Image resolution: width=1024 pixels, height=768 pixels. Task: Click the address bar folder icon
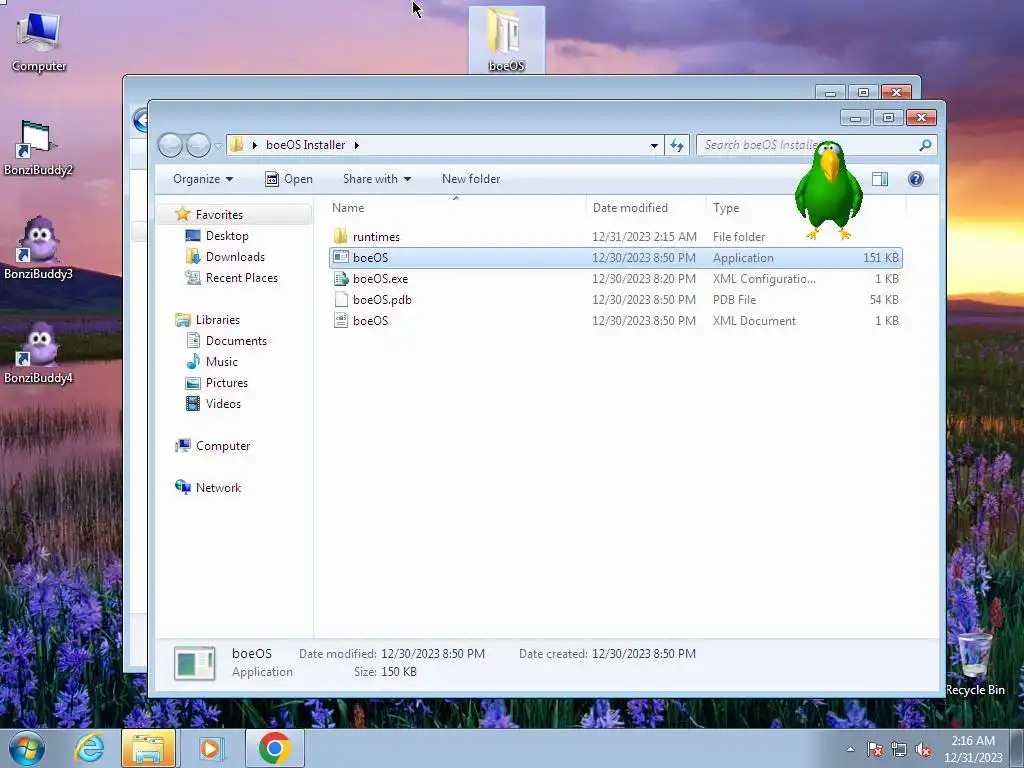pos(237,145)
